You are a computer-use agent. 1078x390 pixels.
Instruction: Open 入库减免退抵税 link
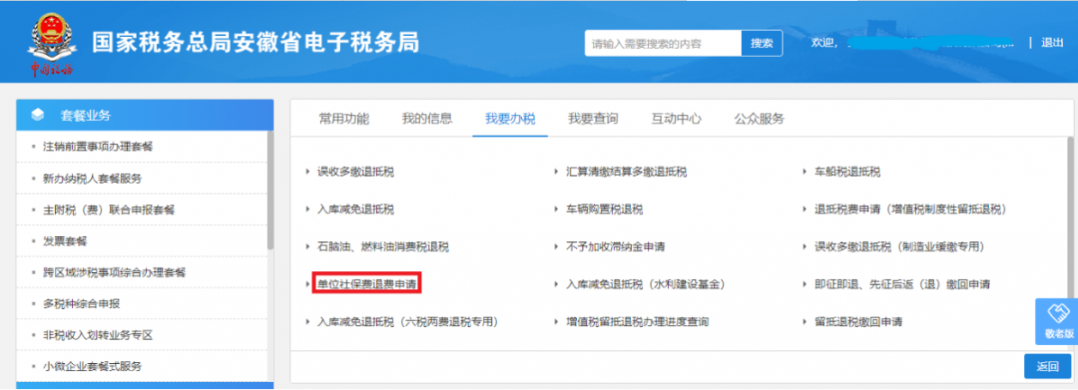click(355, 209)
